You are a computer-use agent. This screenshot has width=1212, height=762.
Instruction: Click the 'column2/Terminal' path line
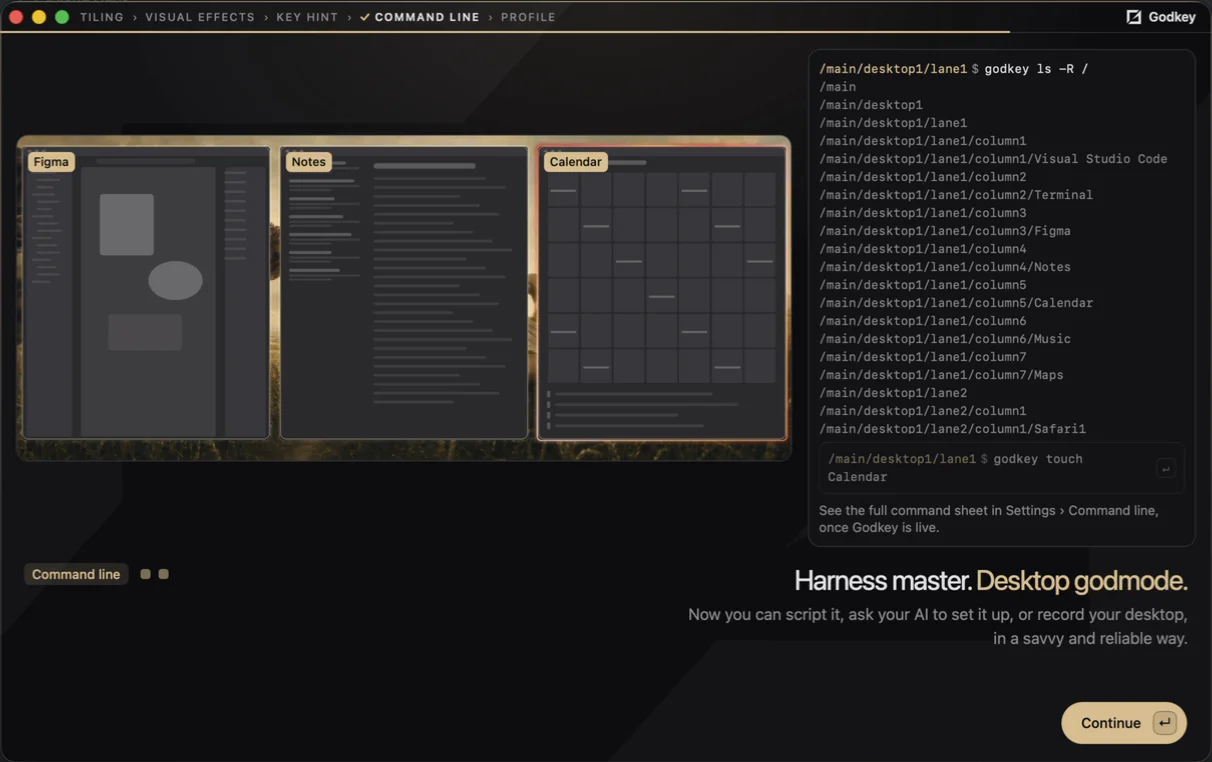[x=956, y=195]
